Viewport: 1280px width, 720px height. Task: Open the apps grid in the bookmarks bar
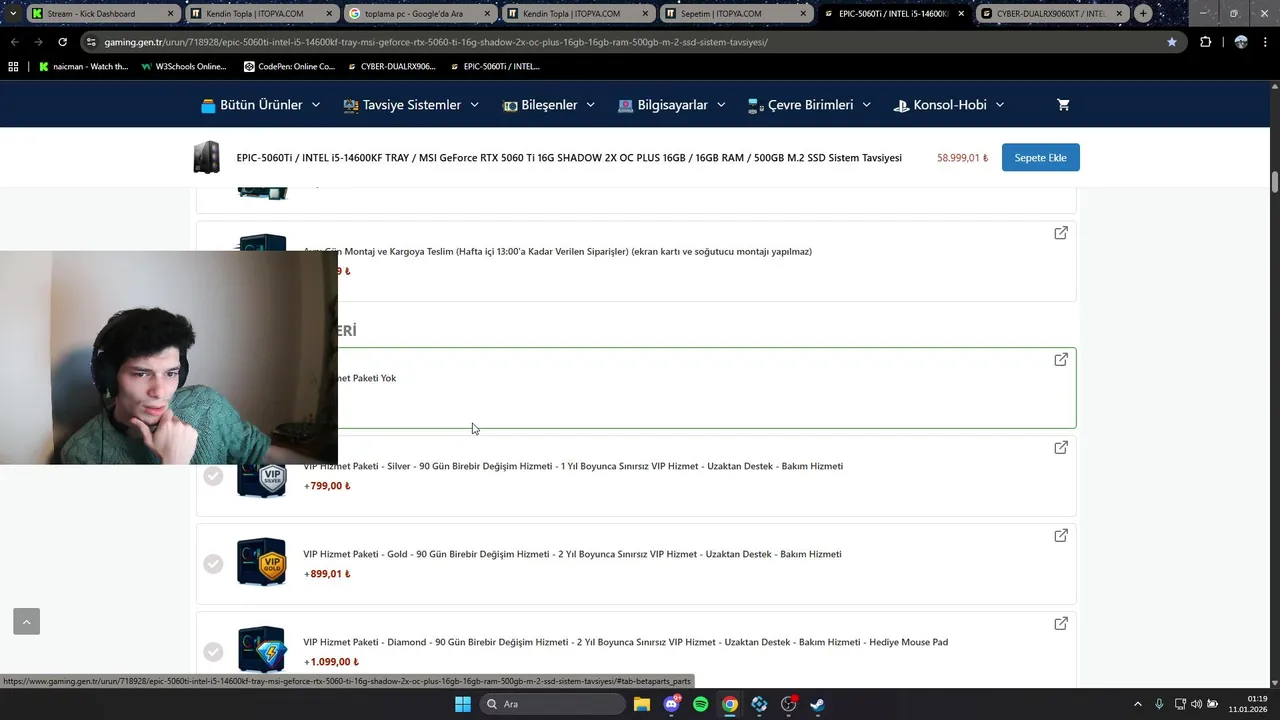[x=13, y=66]
